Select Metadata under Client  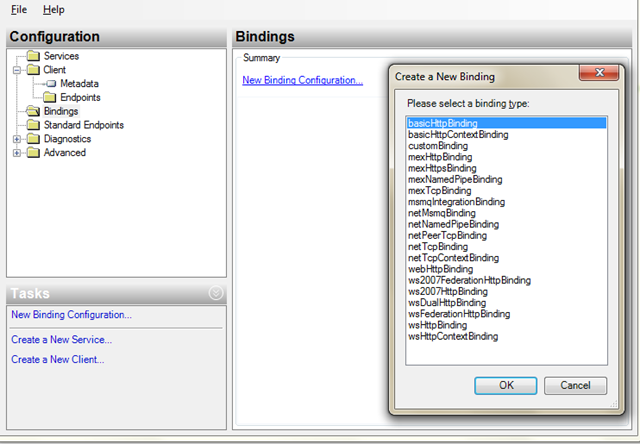click(79, 84)
